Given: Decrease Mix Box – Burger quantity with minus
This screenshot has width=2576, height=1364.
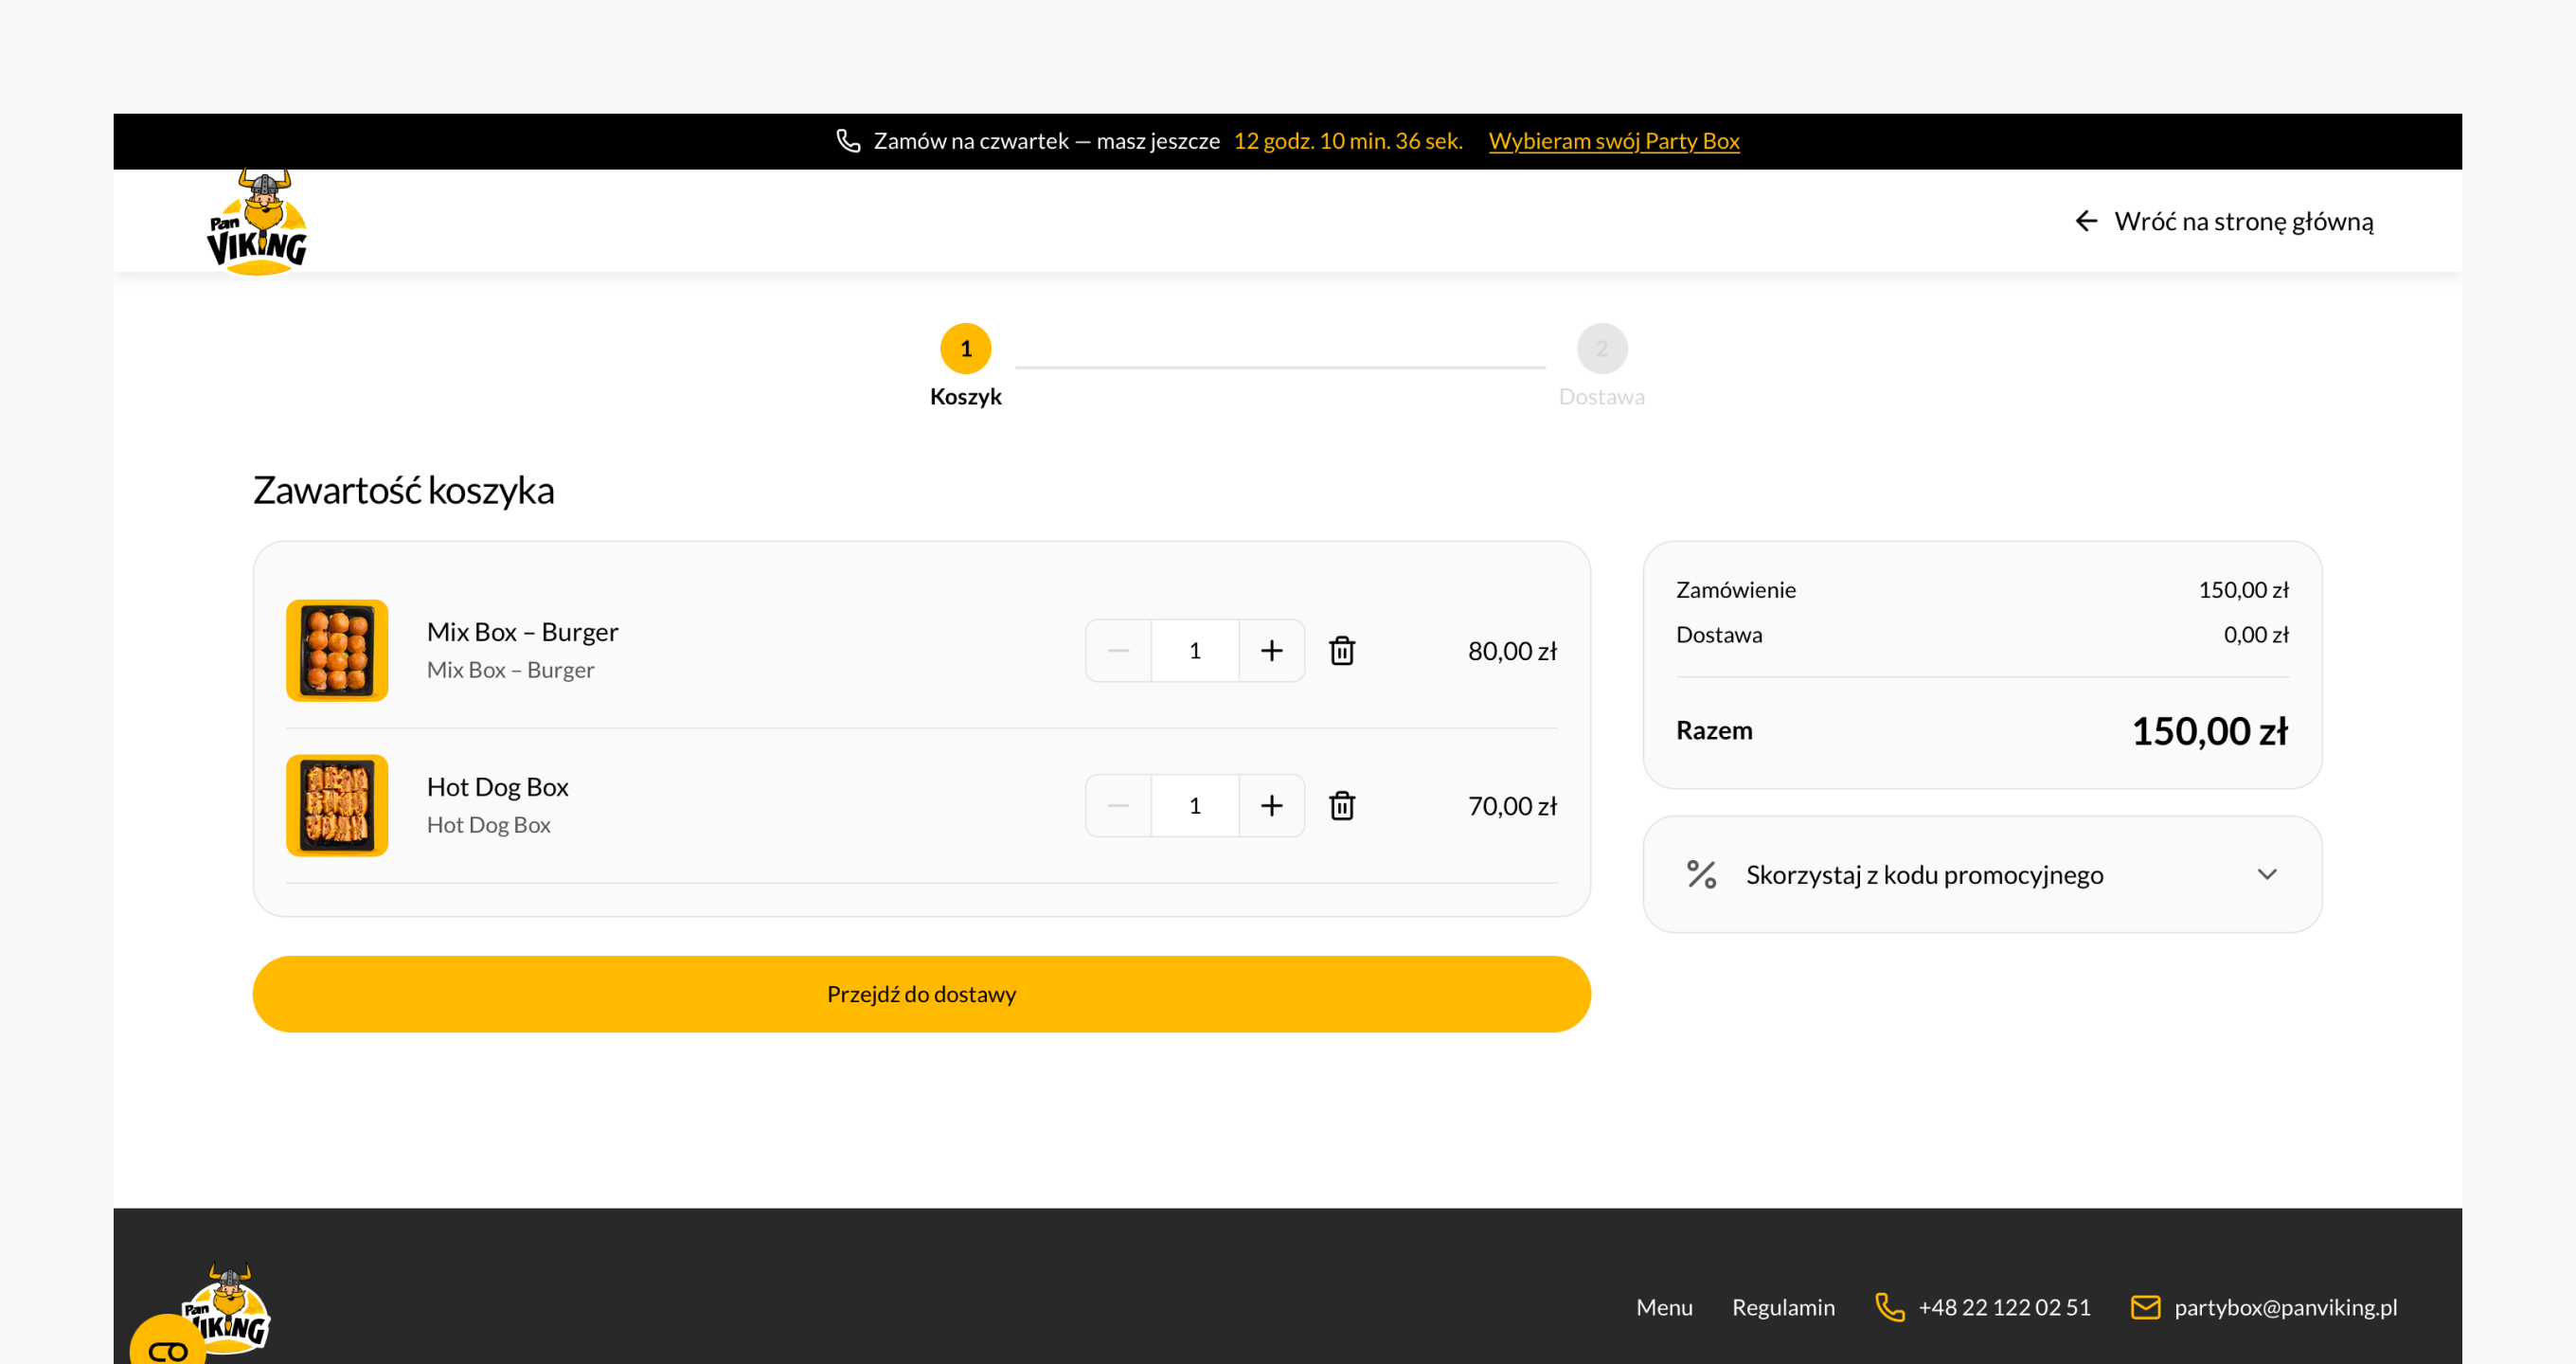Looking at the screenshot, I should [x=1119, y=651].
